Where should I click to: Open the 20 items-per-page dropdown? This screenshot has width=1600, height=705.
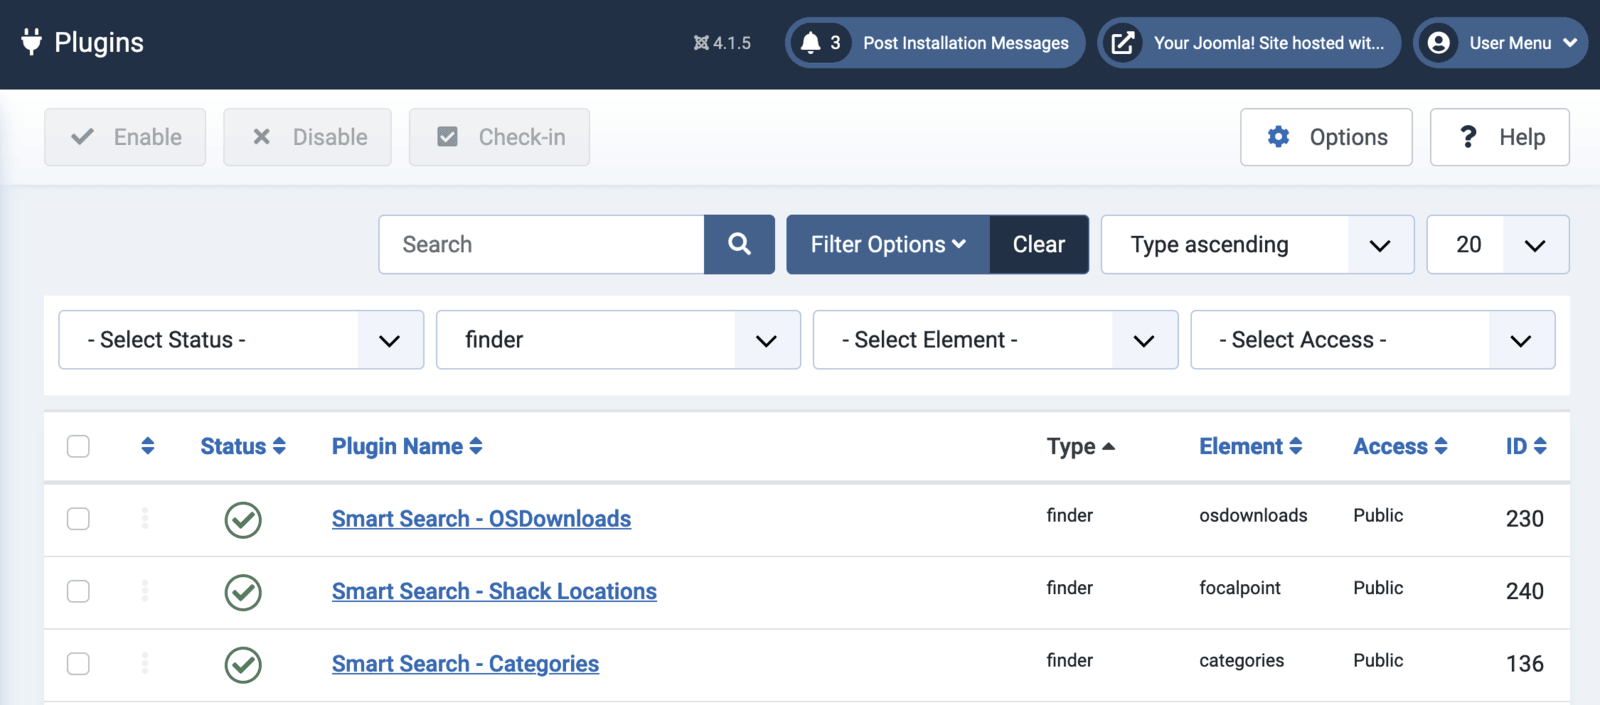coord(1497,244)
